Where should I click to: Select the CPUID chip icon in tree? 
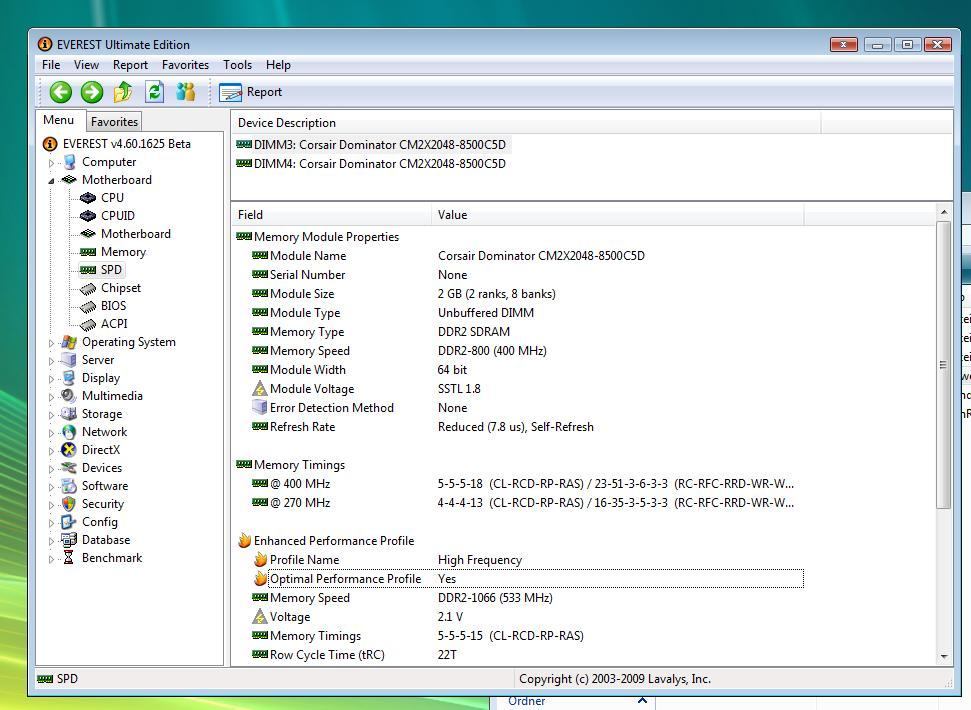click(88, 216)
